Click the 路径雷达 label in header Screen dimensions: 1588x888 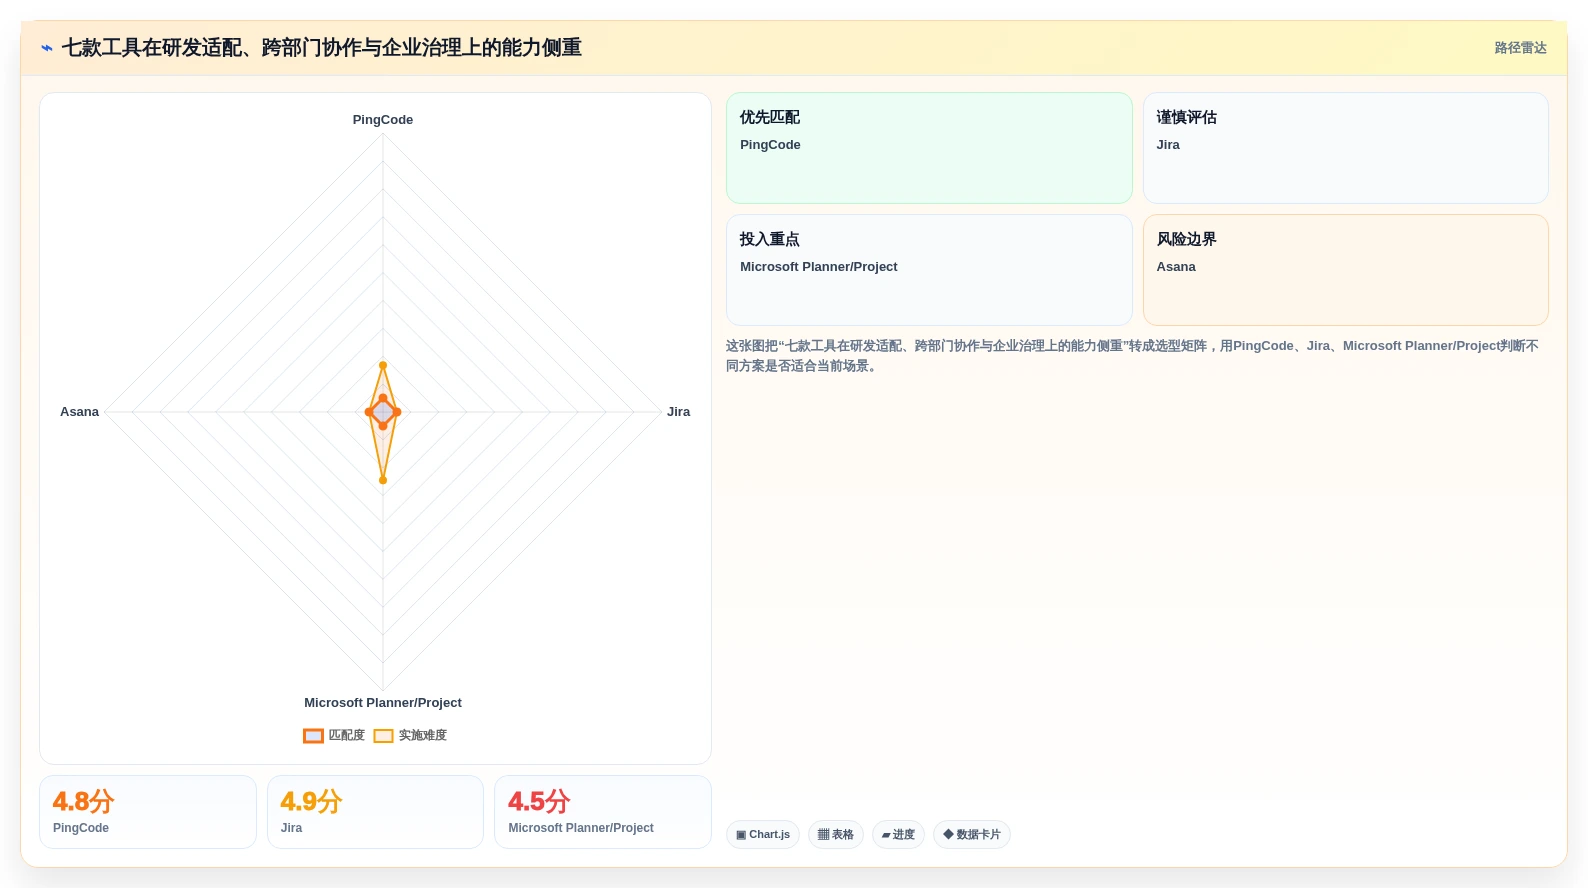click(x=1520, y=48)
